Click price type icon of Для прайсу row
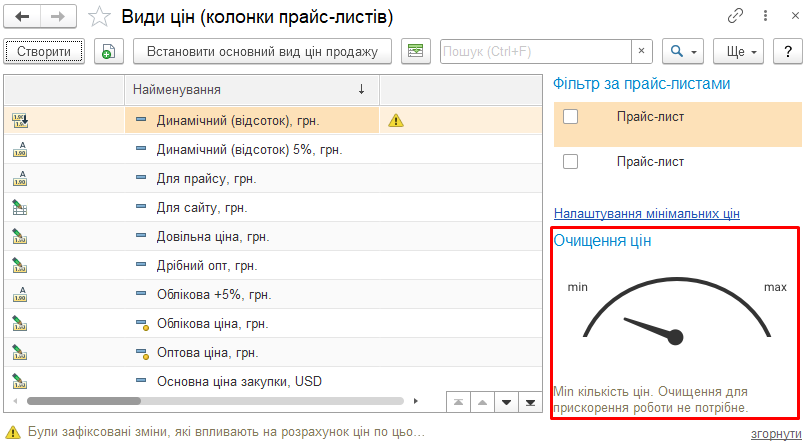 (x=20, y=179)
